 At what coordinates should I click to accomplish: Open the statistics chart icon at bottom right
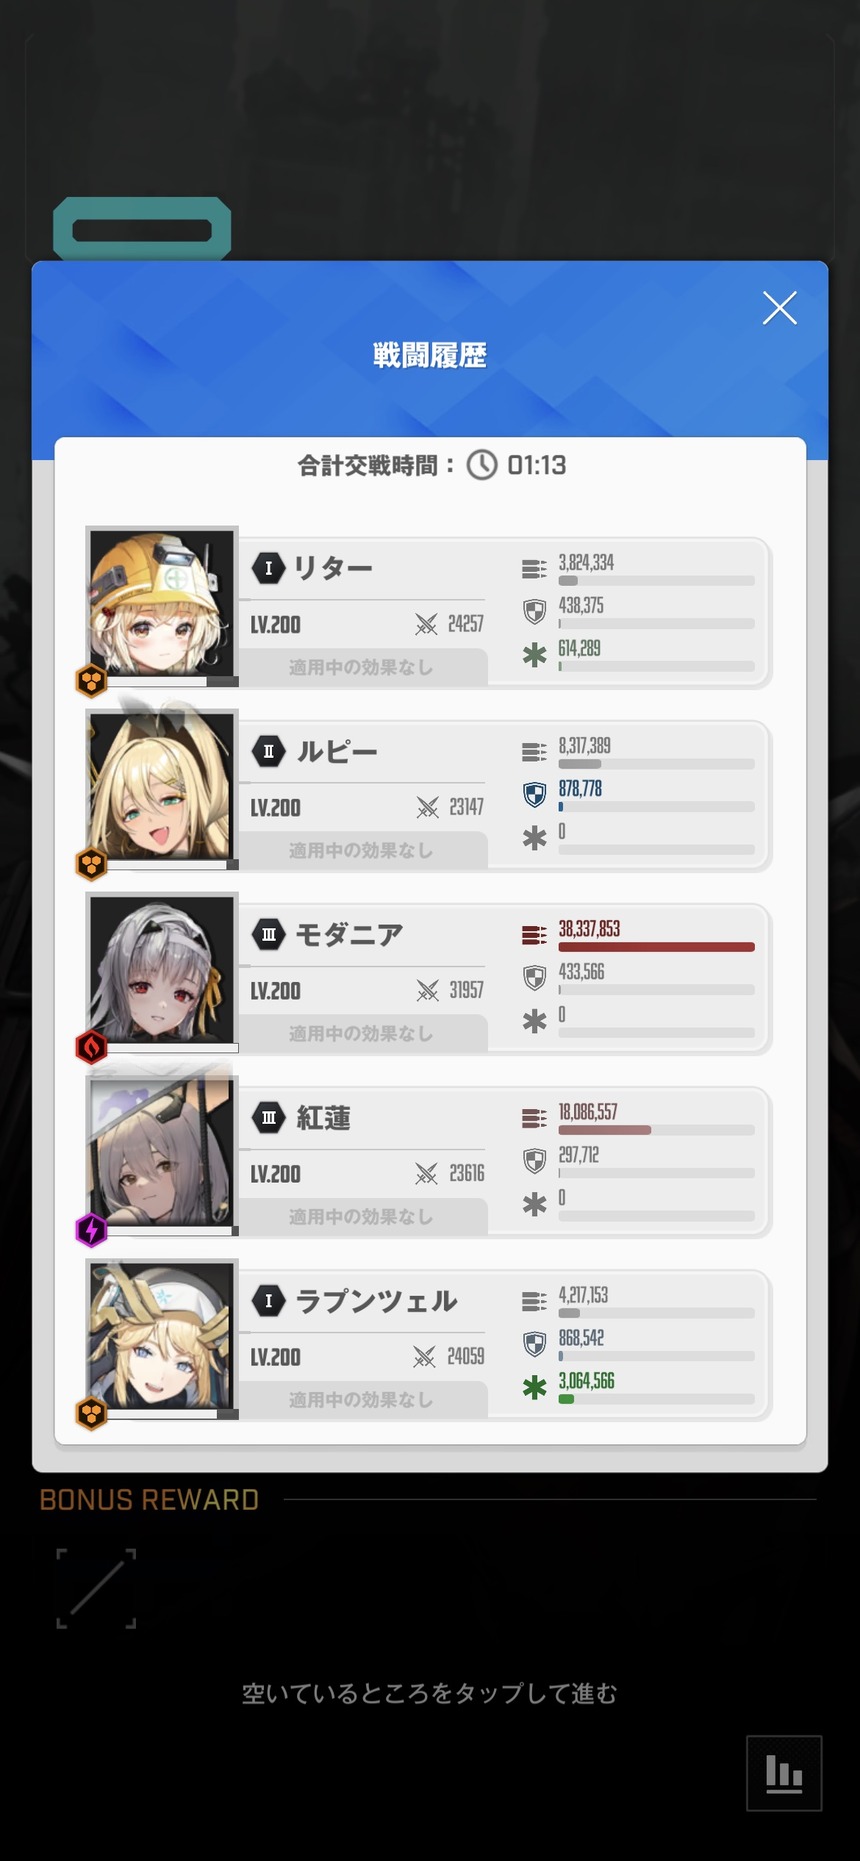pyautogui.click(x=784, y=1773)
